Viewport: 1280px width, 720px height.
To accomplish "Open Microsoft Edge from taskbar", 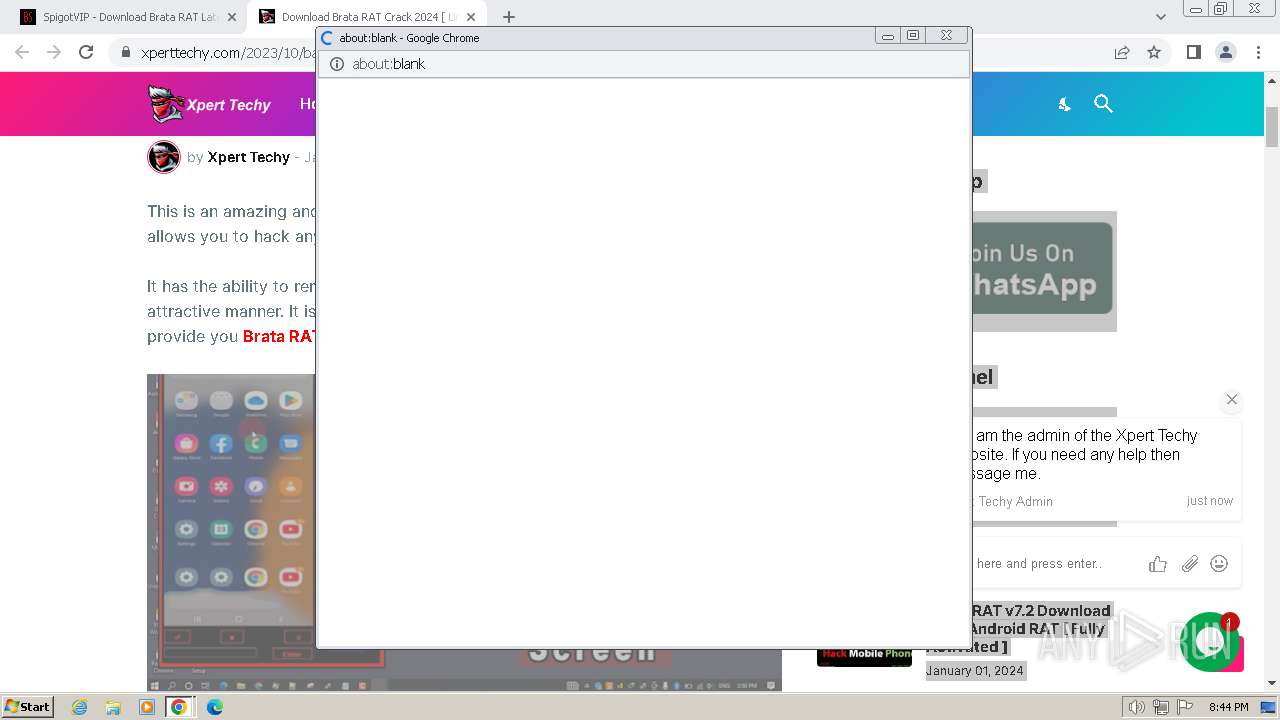I will (x=214, y=707).
